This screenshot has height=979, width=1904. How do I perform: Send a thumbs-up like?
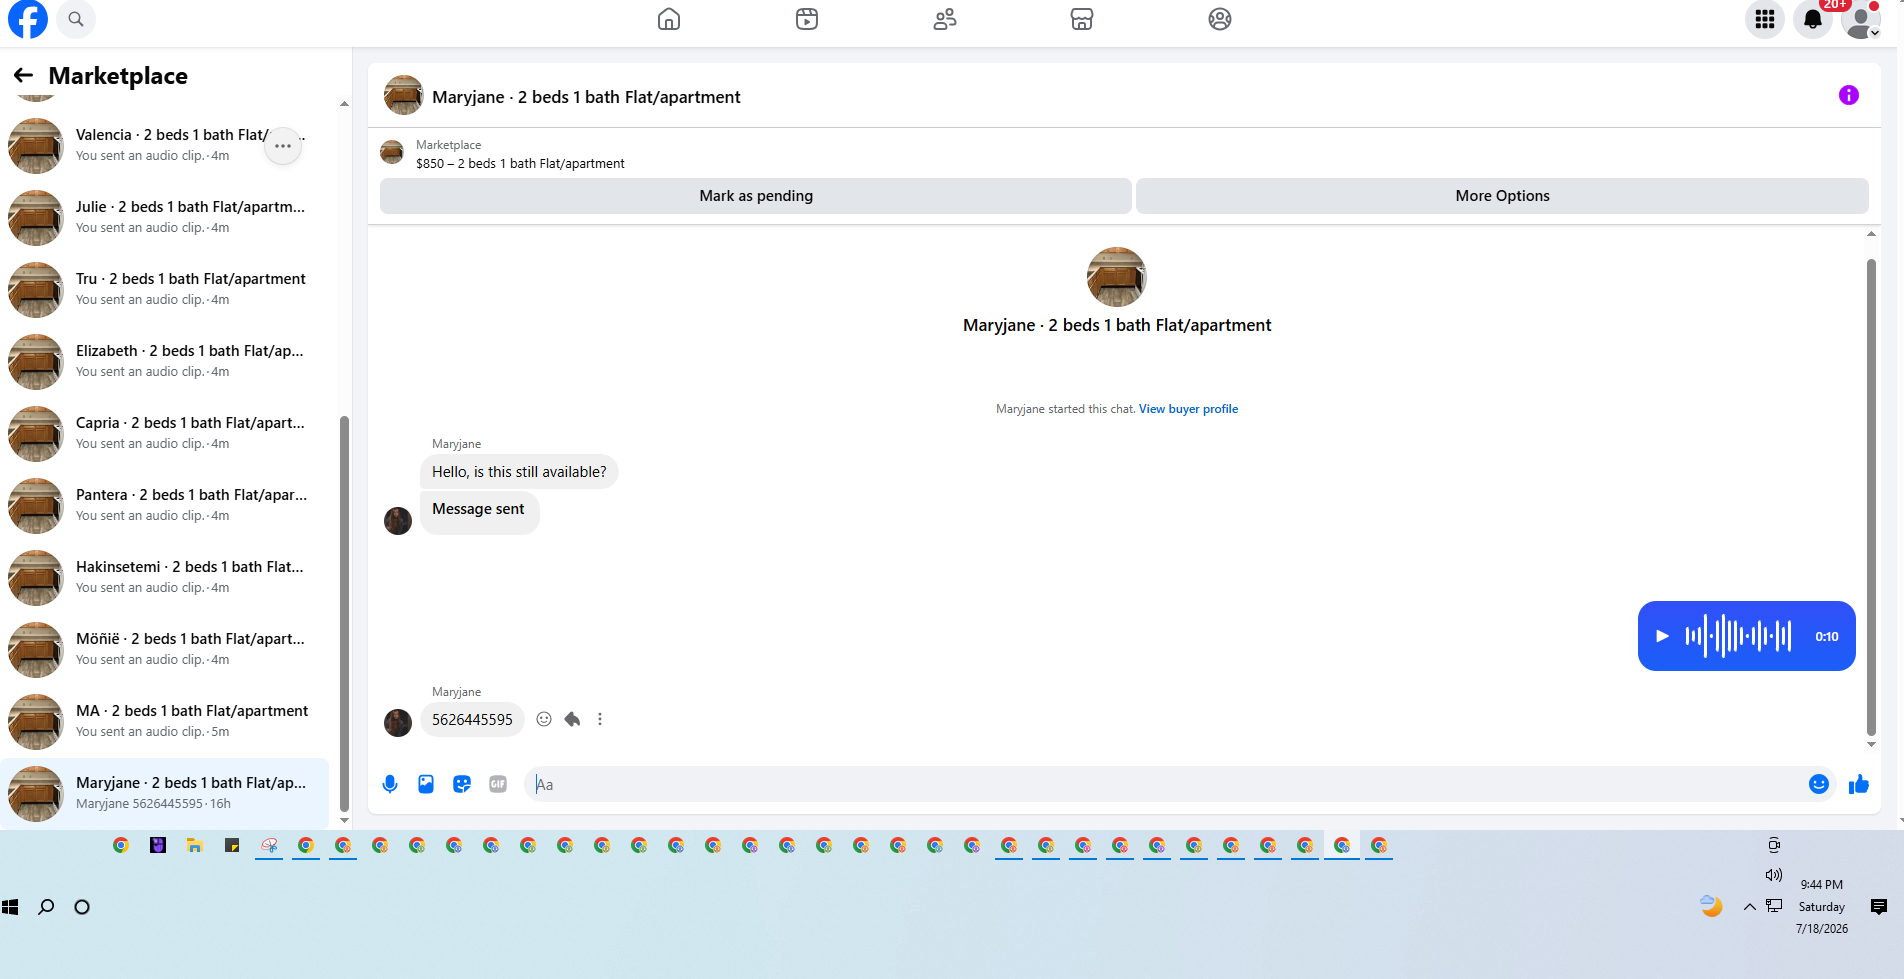click(1859, 784)
